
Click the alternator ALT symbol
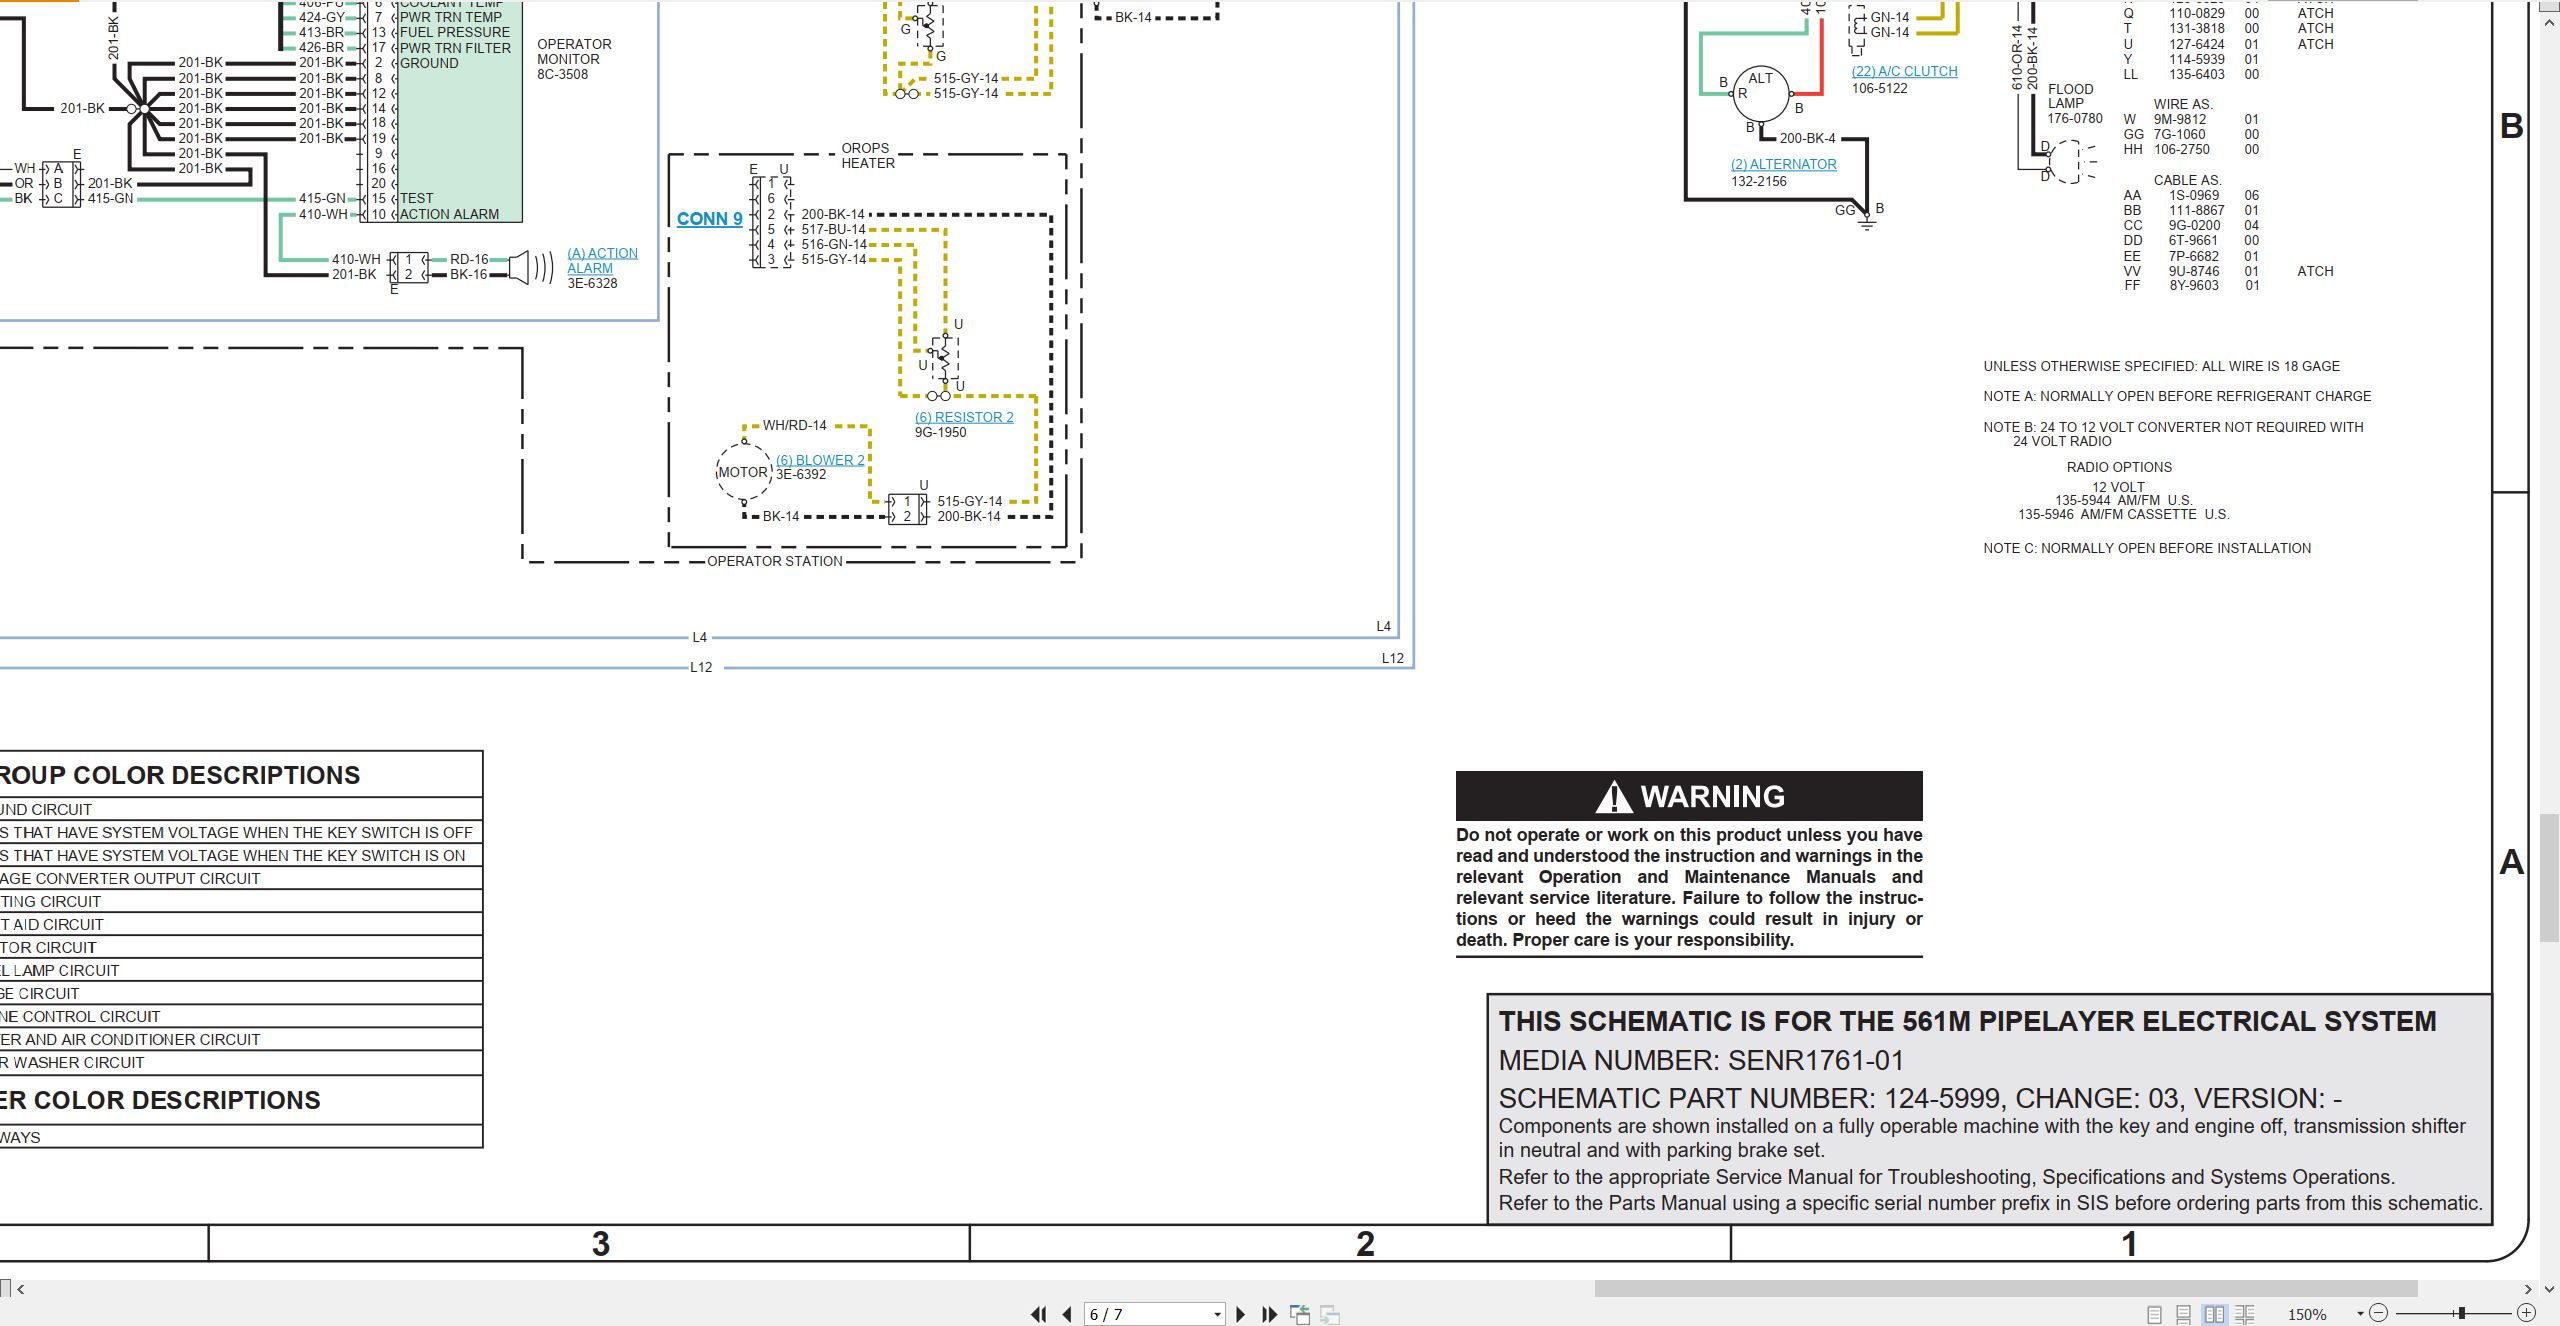click(x=1760, y=92)
